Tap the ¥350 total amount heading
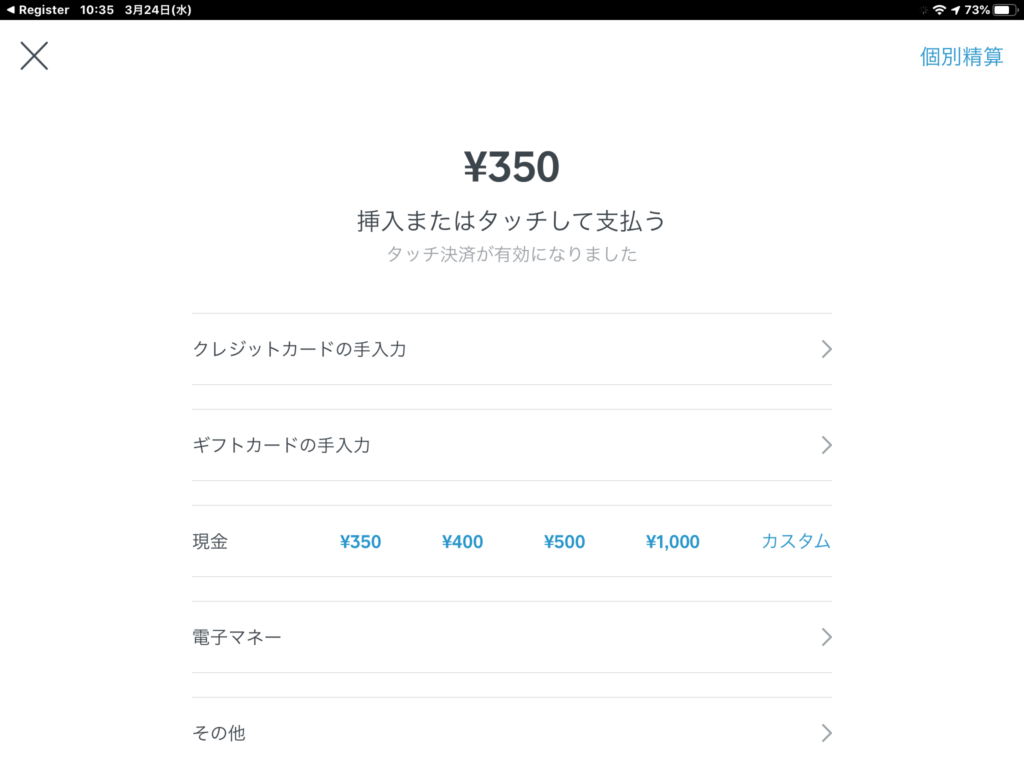Viewport: 1024px width, 768px height. point(511,168)
